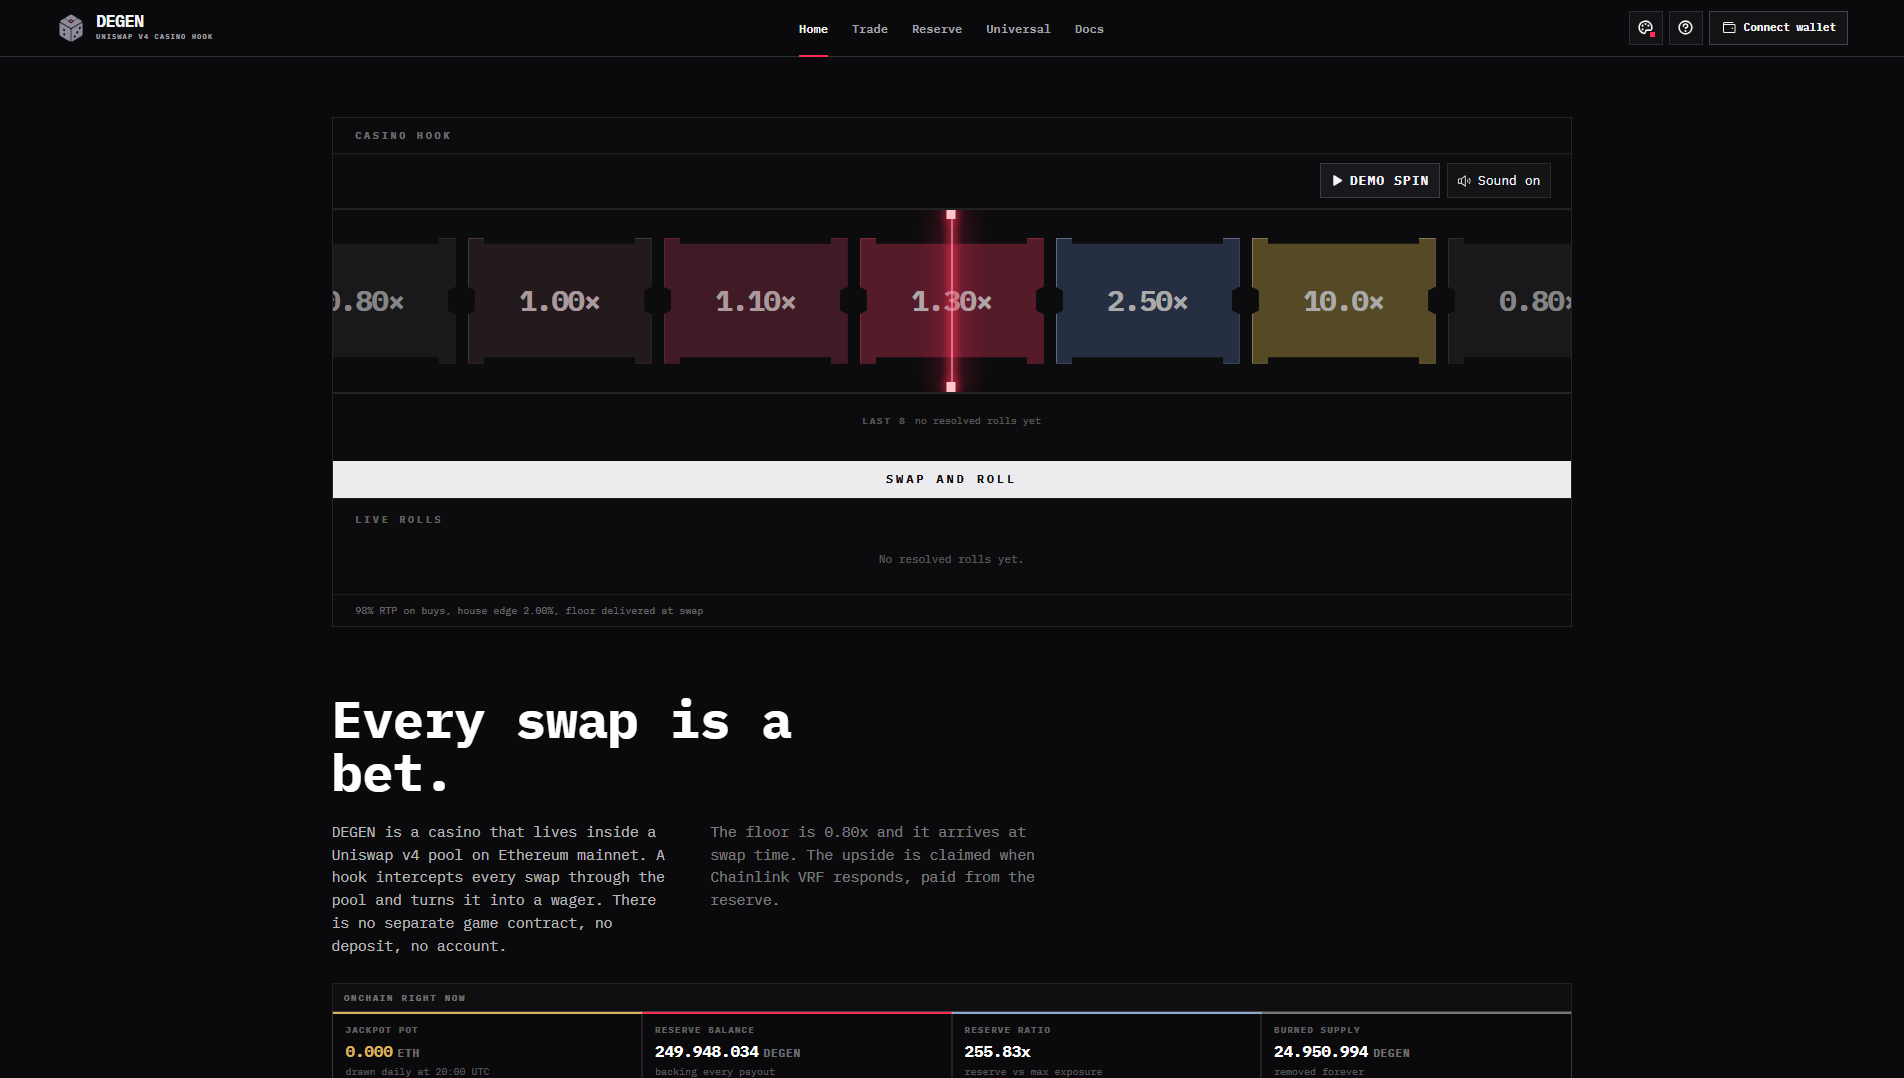The height and width of the screenshot is (1078, 1904).
Task: Click the DEGEN dice logo icon
Action: (71, 28)
